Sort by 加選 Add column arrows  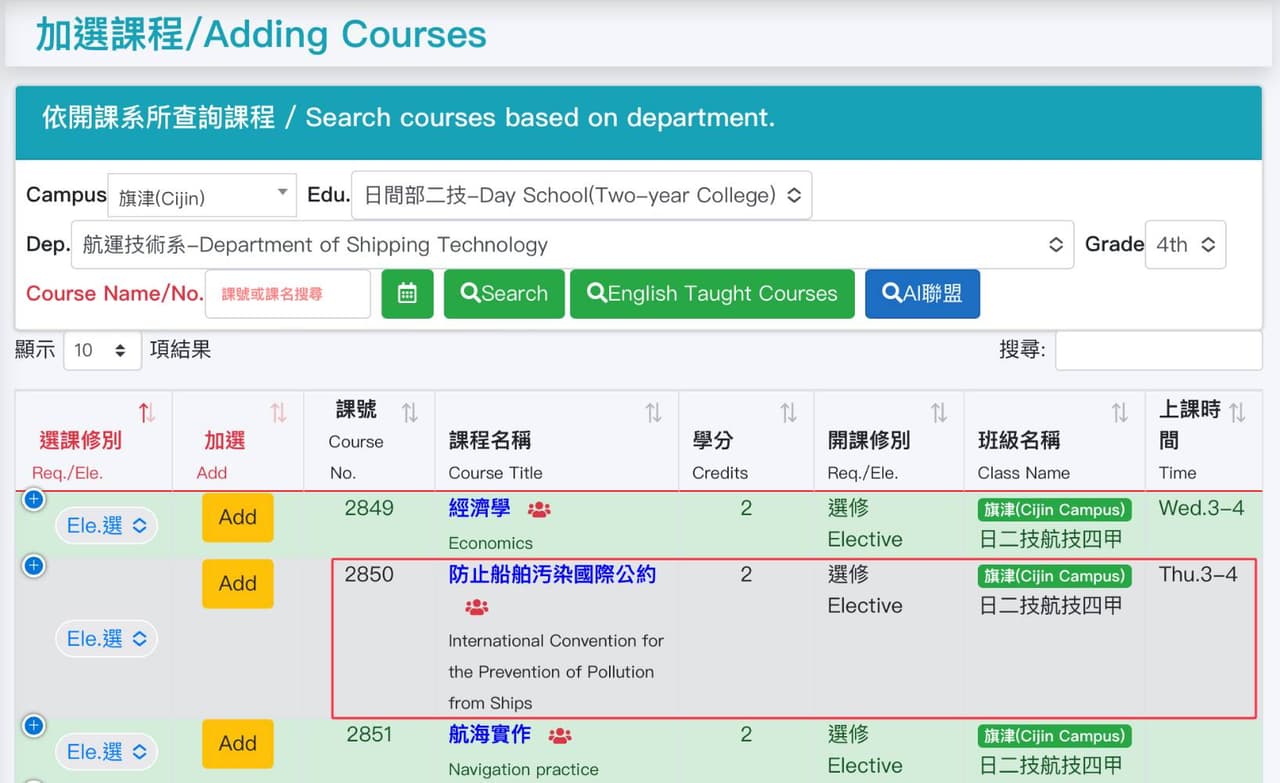(278, 412)
